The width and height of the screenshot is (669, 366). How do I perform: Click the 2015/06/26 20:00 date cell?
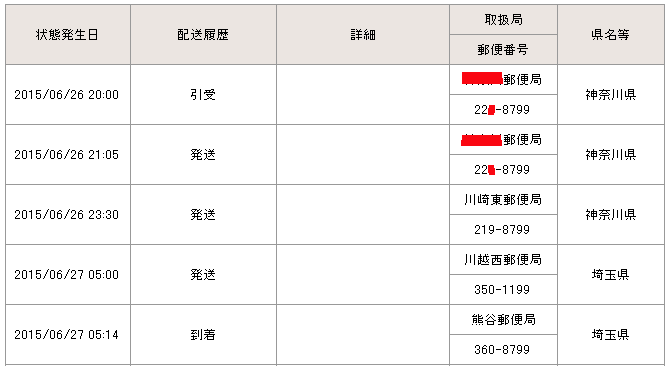tap(67, 94)
